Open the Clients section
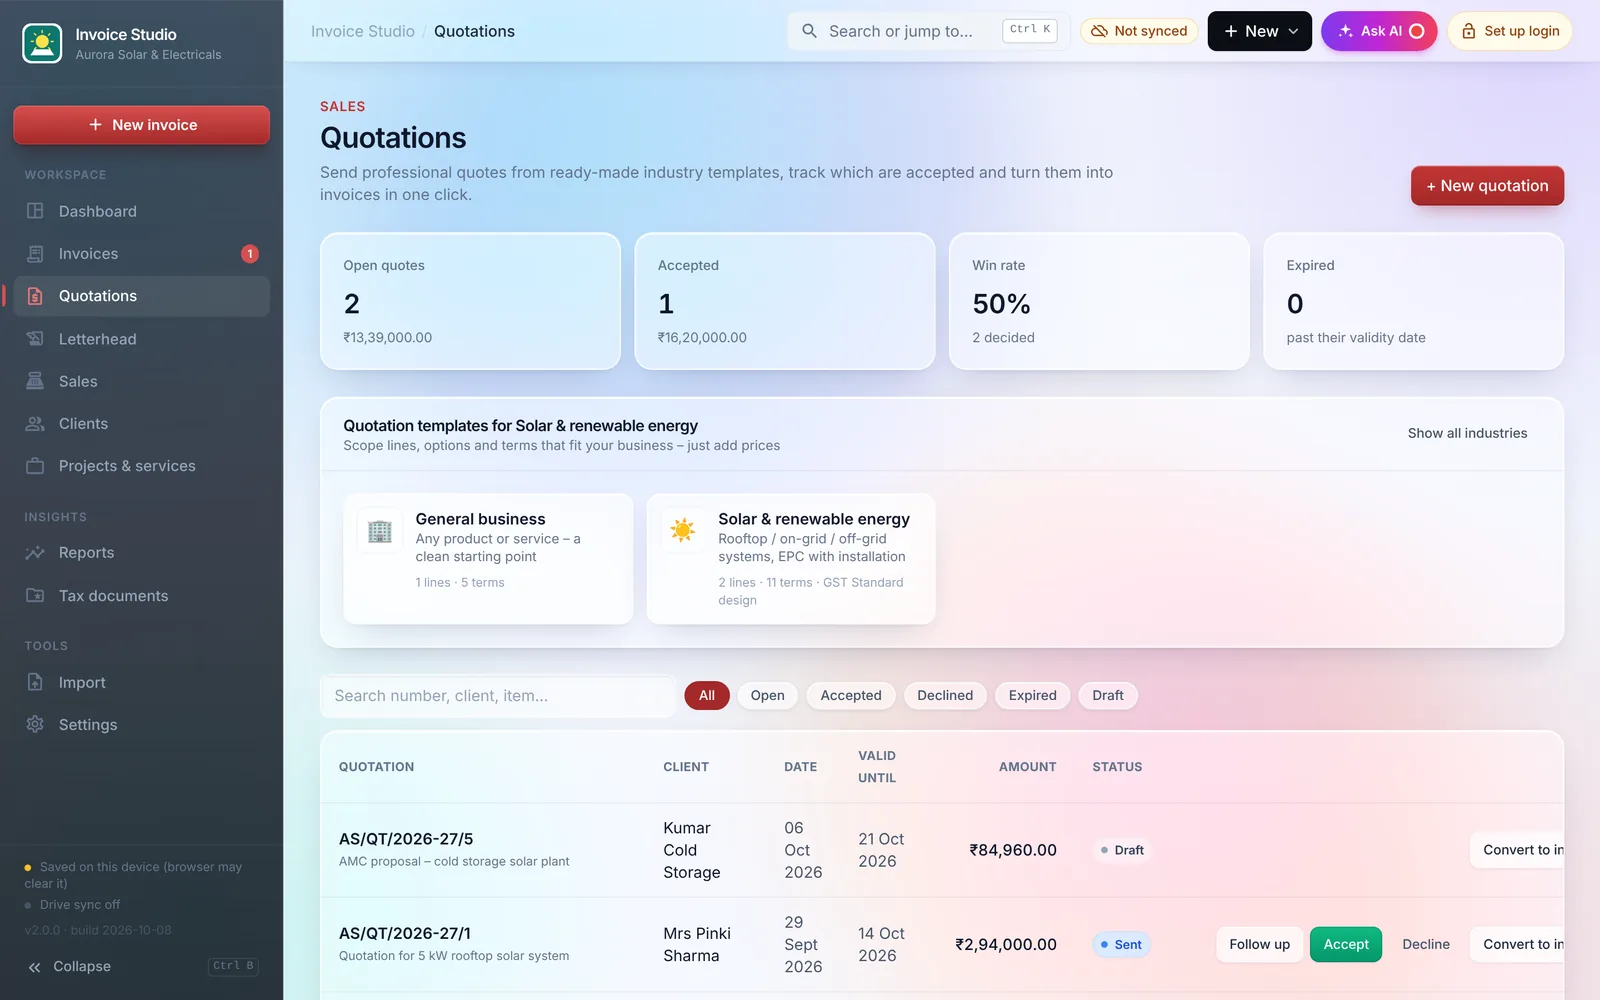Viewport: 1600px width, 1000px height. pos(141,424)
